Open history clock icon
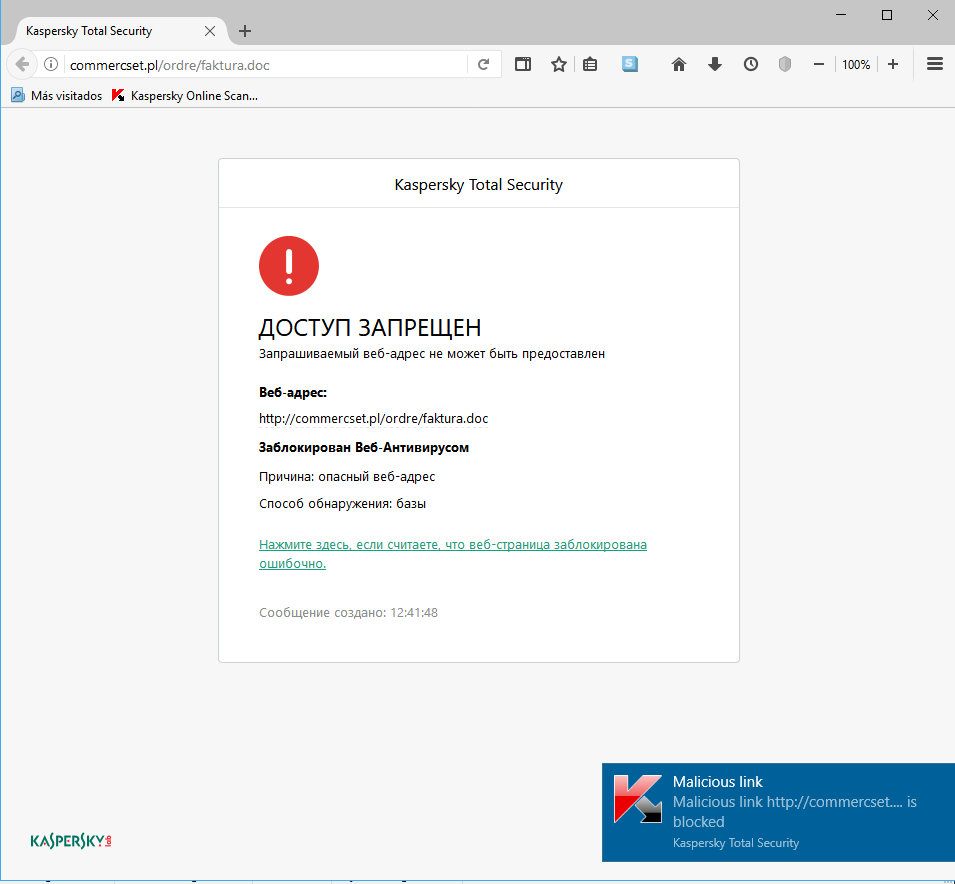Screen dimensions: 955x884 click(750, 64)
